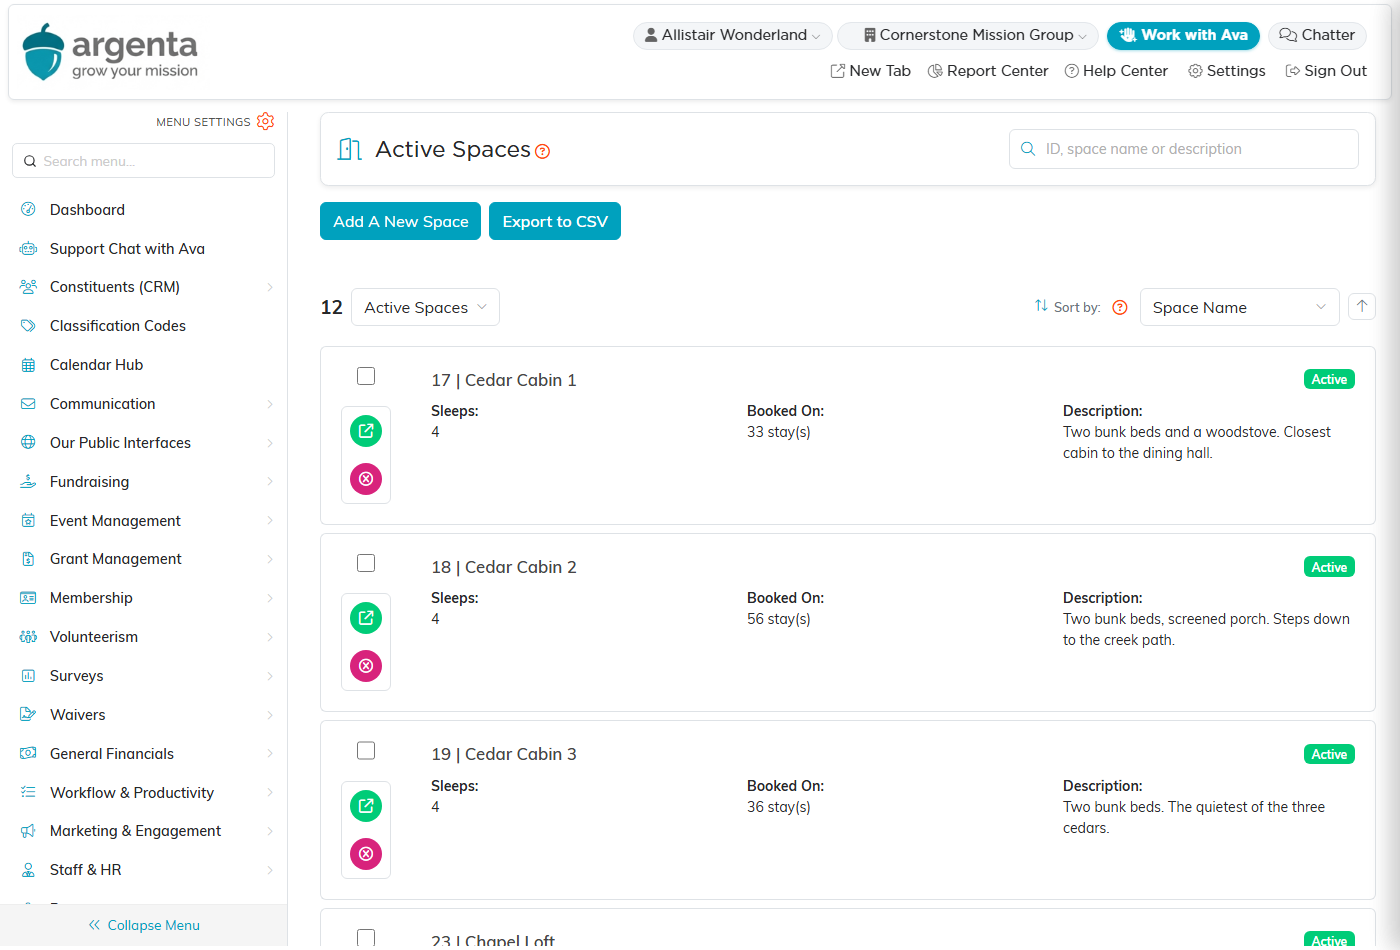Click the Communication envelope icon
This screenshot has width=1400, height=950.
[28, 404]
